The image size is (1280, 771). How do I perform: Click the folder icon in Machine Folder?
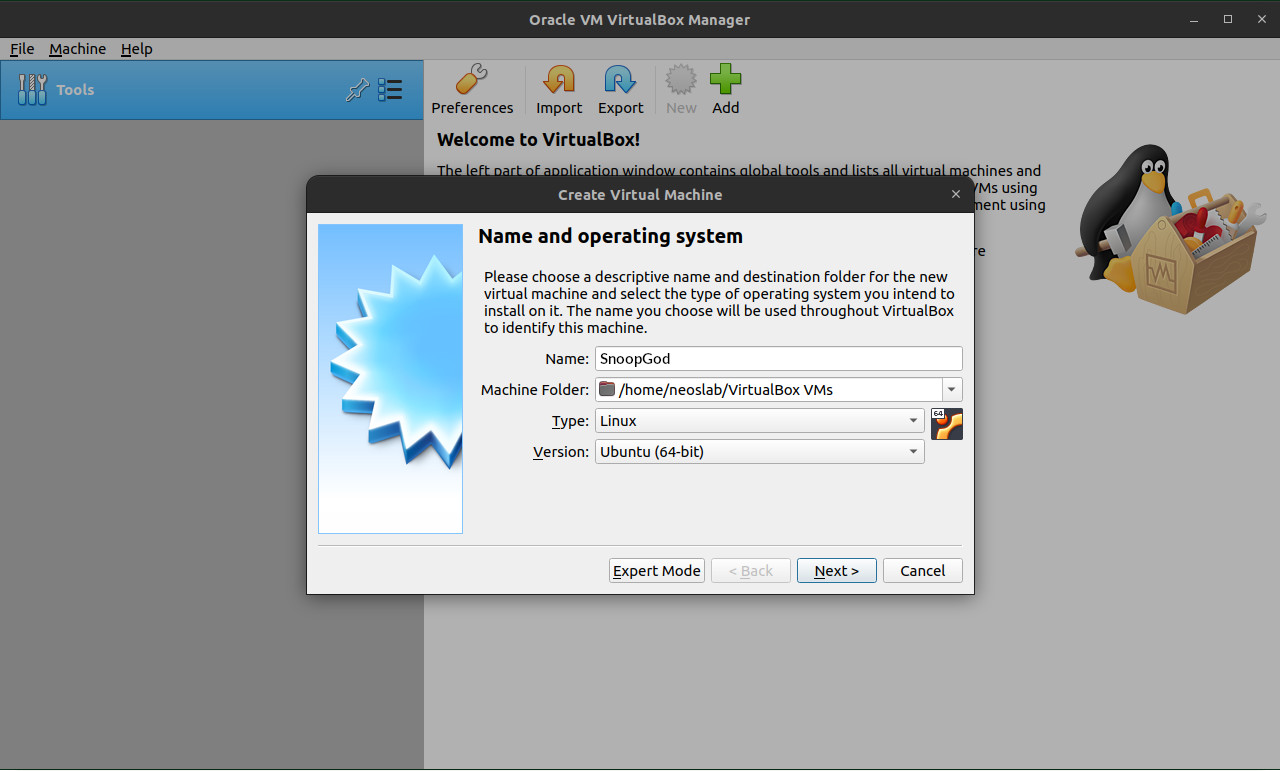point(607,389)
